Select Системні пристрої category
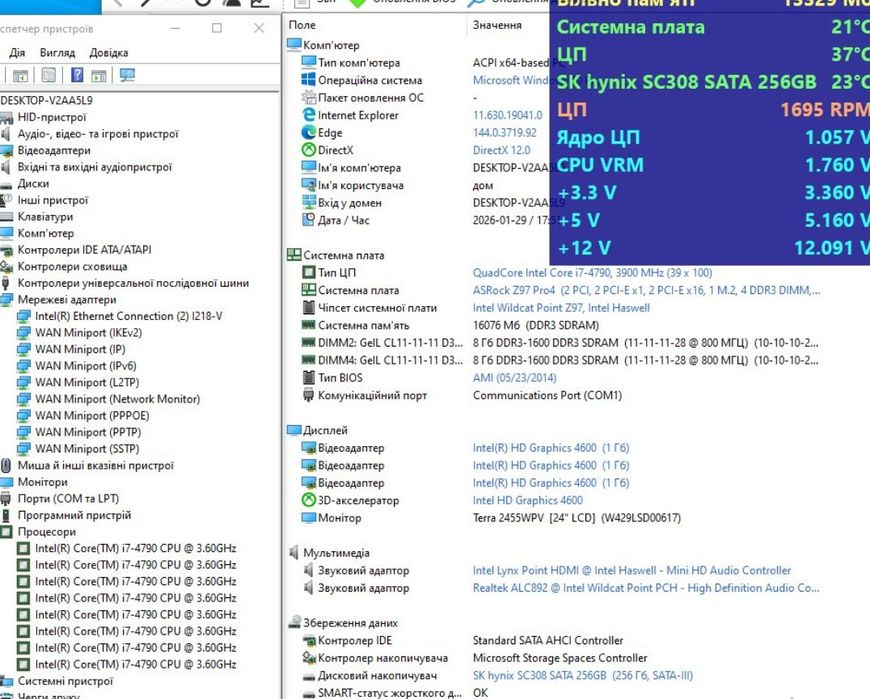This screenshot has height=699, width=870. (x=65, y=681)
